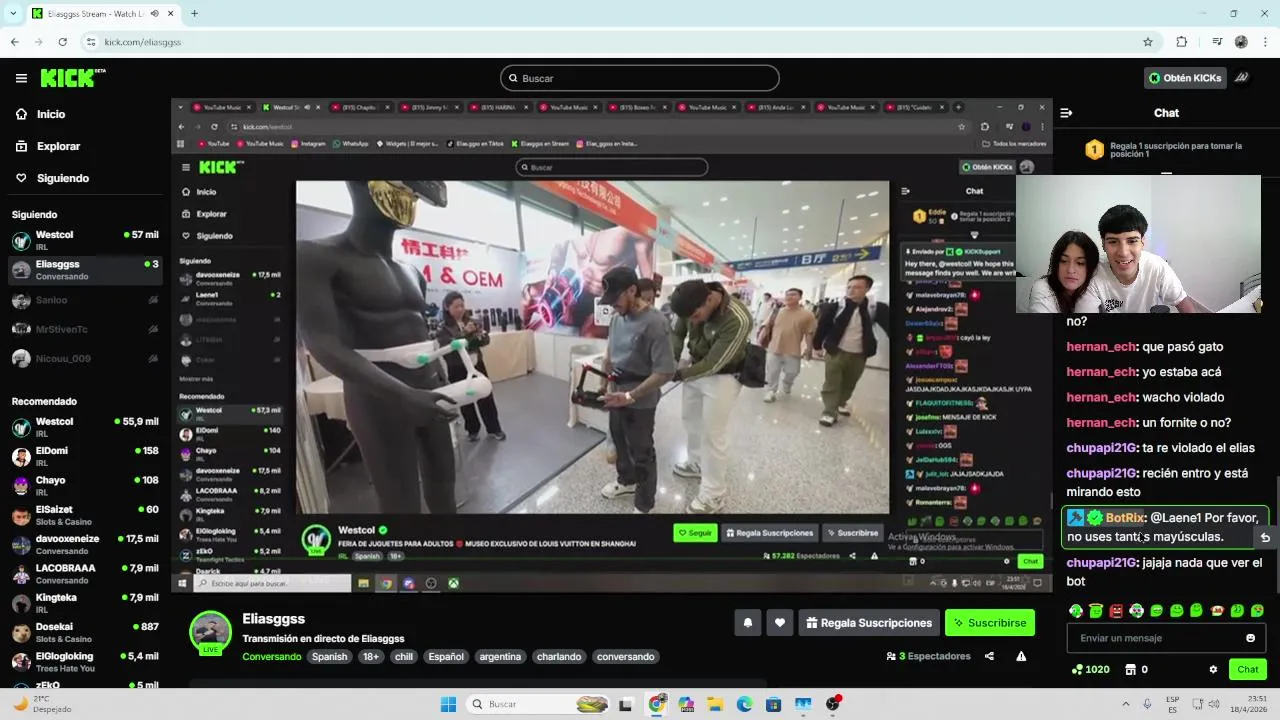Collapse the chat panel arrow icon
This screenshot has height=720, width=1280.
(1066, 113)
